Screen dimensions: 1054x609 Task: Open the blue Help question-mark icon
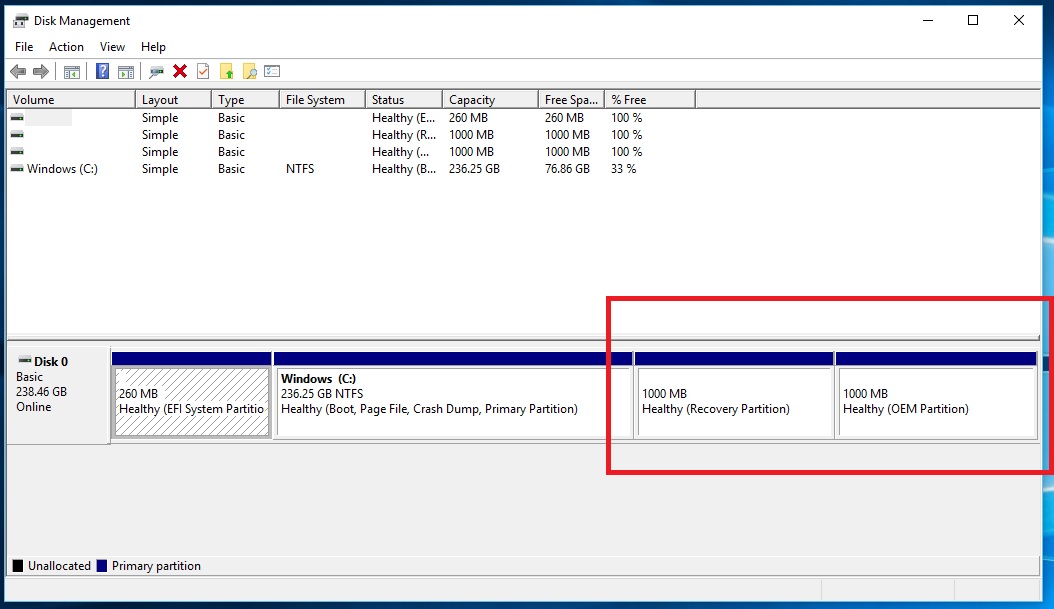click(x=102, y=71)
